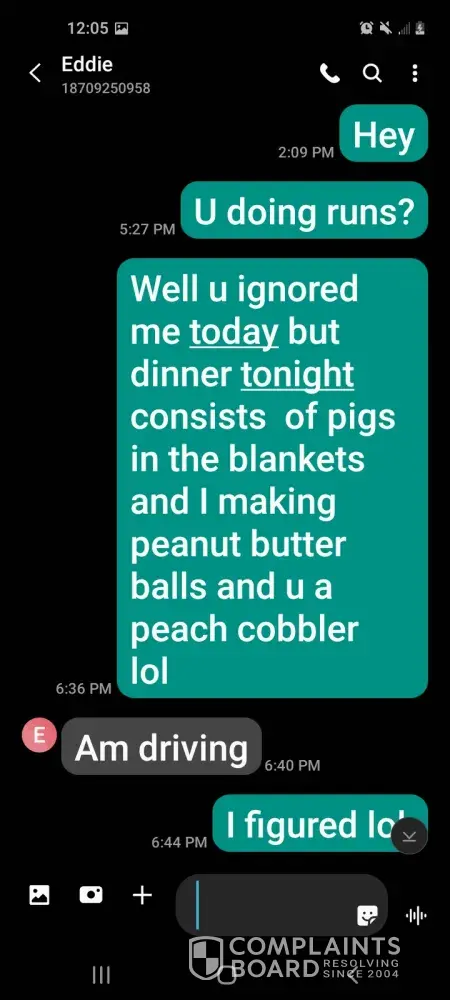The height and width of the screenshot is (1000, 450).
Task: Open contact details via Eddie name
Action: click(87, 64)
